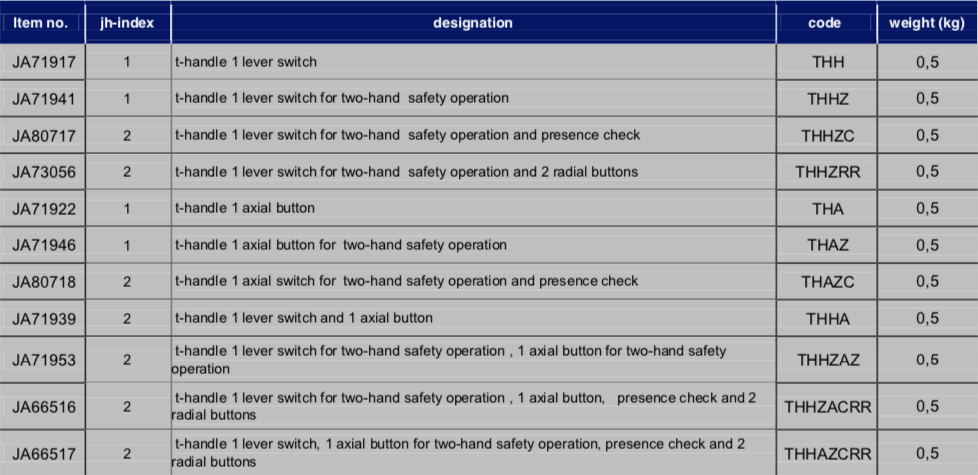
Task: Select item number JA80717 cell
Action: pyautogui.click(x=42, y=135)
